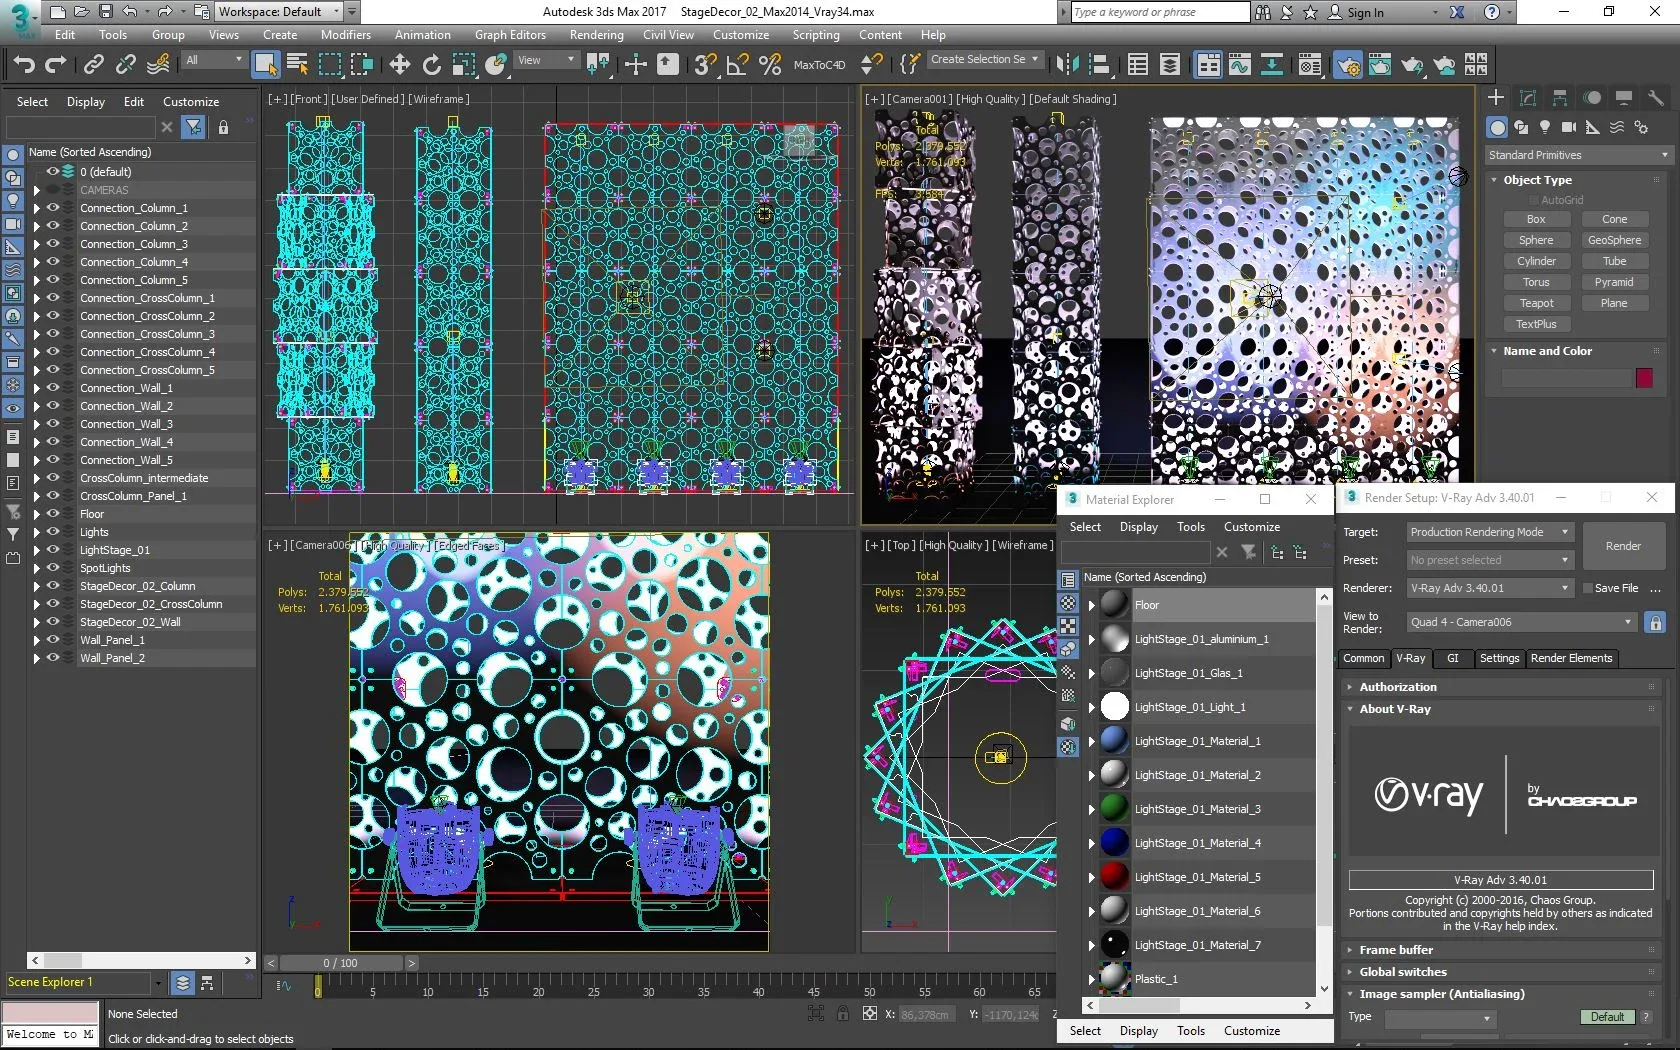Open Production Rendering Mode target dropdown

click(1490, 532)
